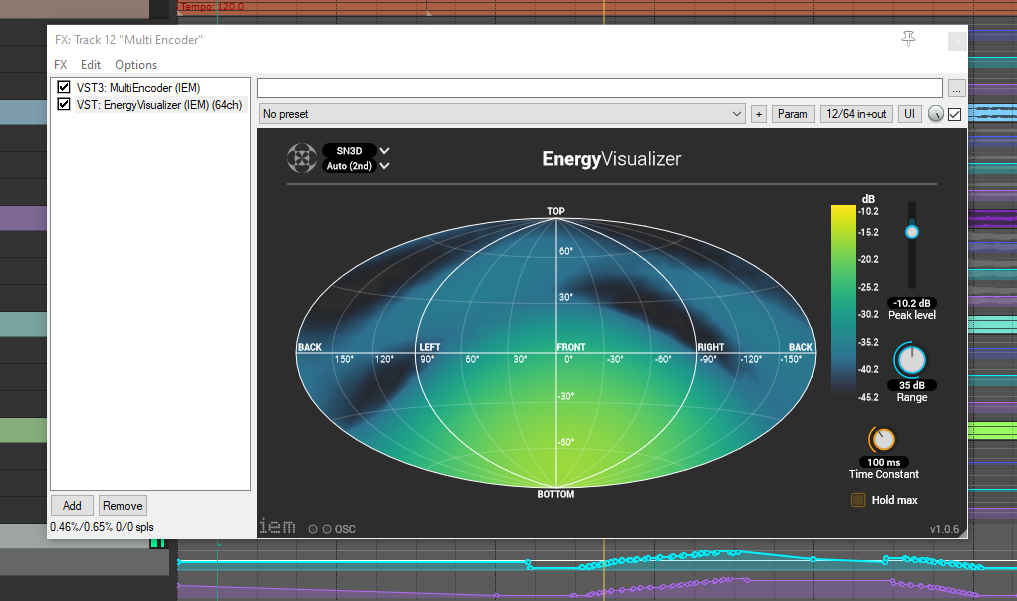Click the preset comment input field
This screenshot has width=1017, height=601.
pyautogui.click(x=600, y=88)
